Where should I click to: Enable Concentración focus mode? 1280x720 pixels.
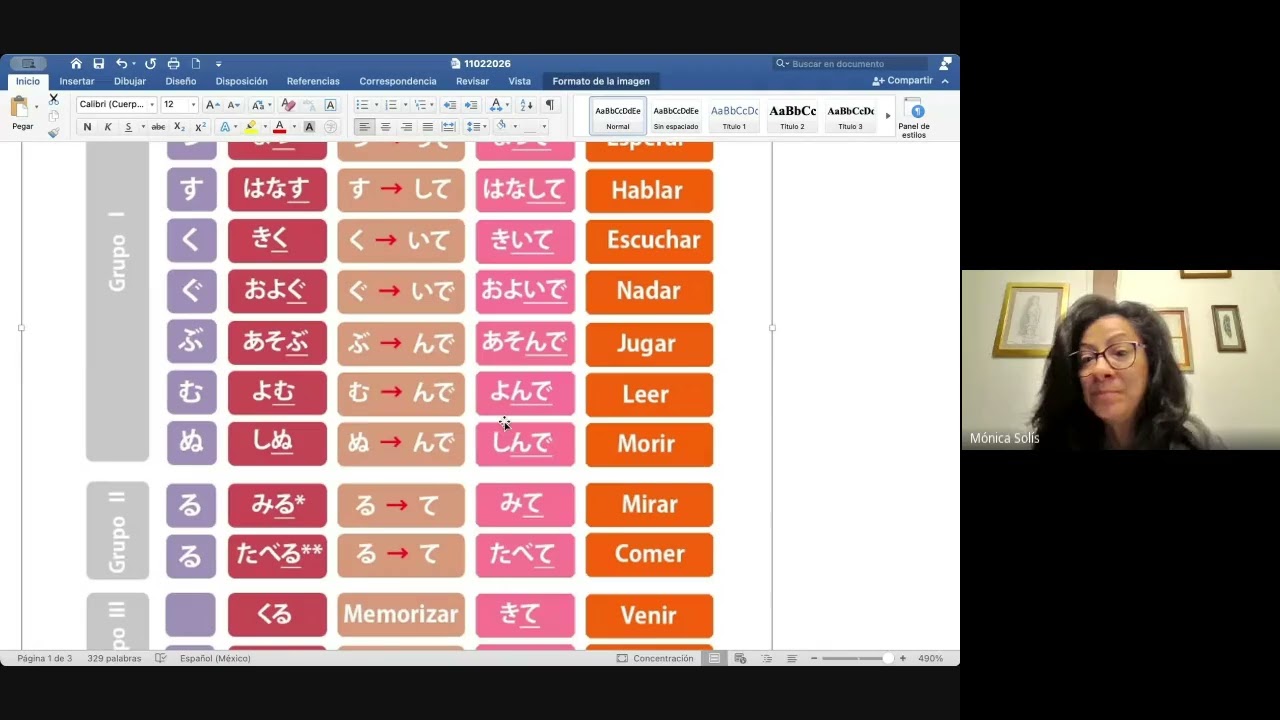(655, 658)
